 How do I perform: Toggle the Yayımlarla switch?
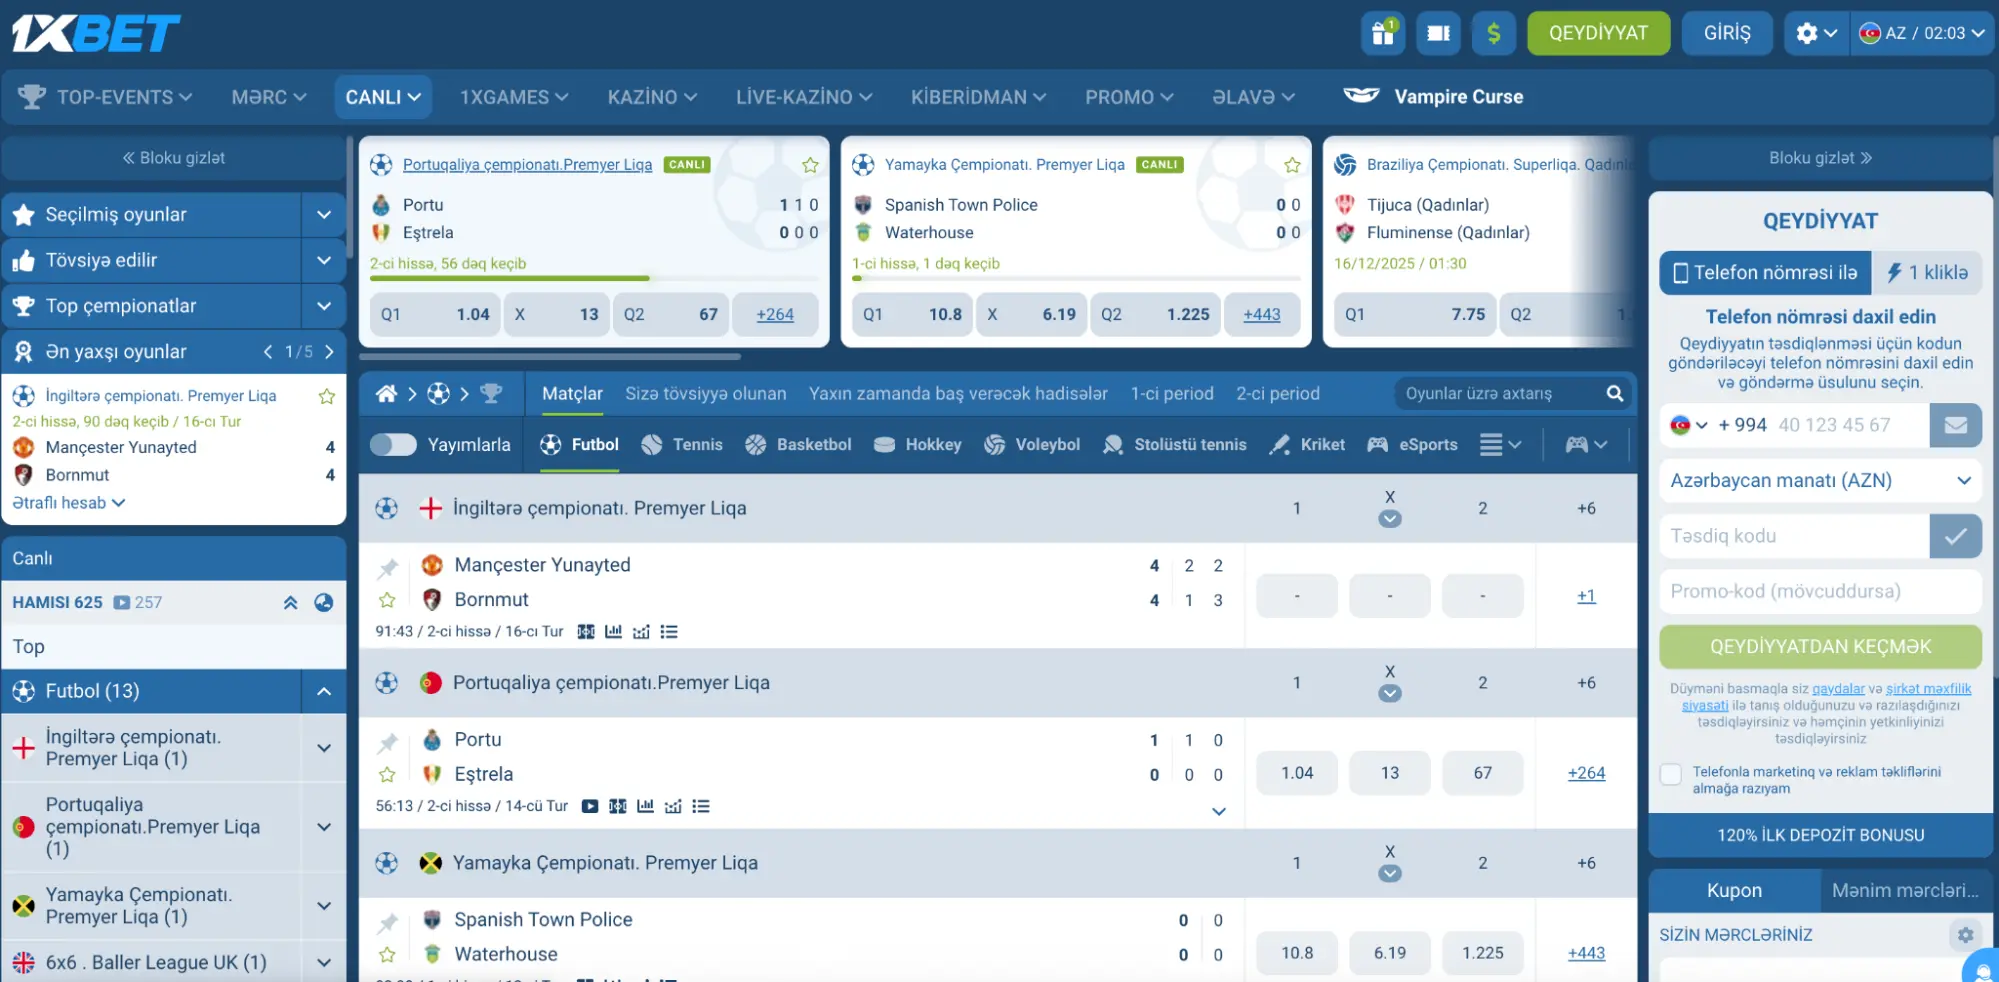393,445
